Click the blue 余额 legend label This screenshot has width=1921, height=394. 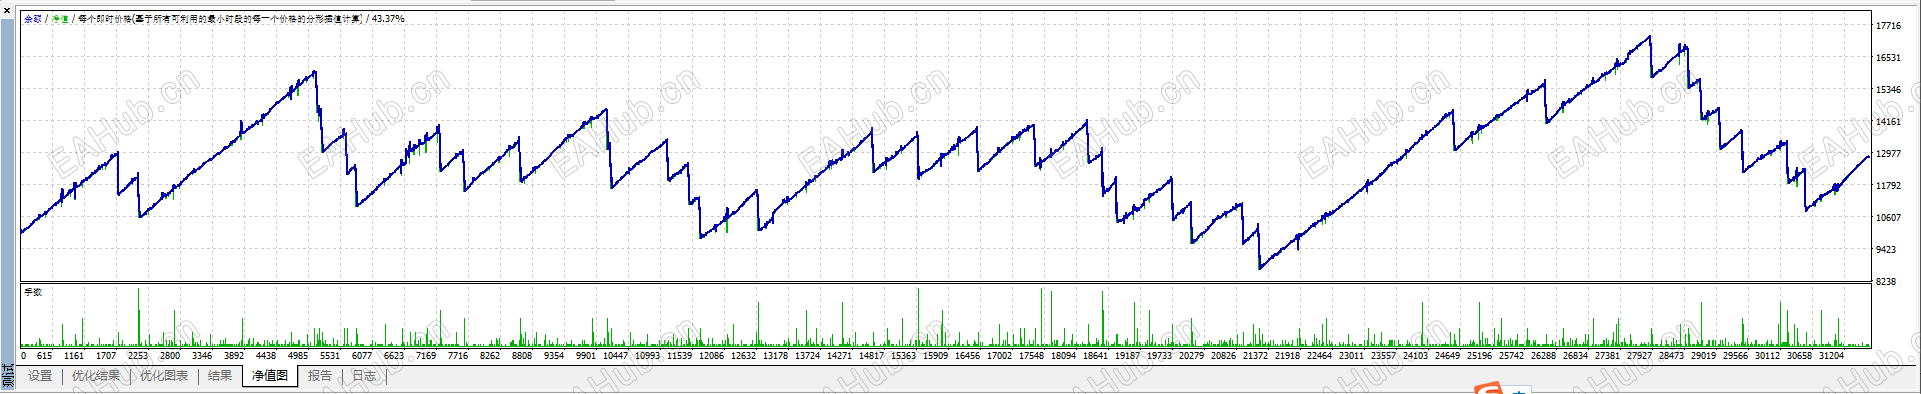(x=33, y=19)
